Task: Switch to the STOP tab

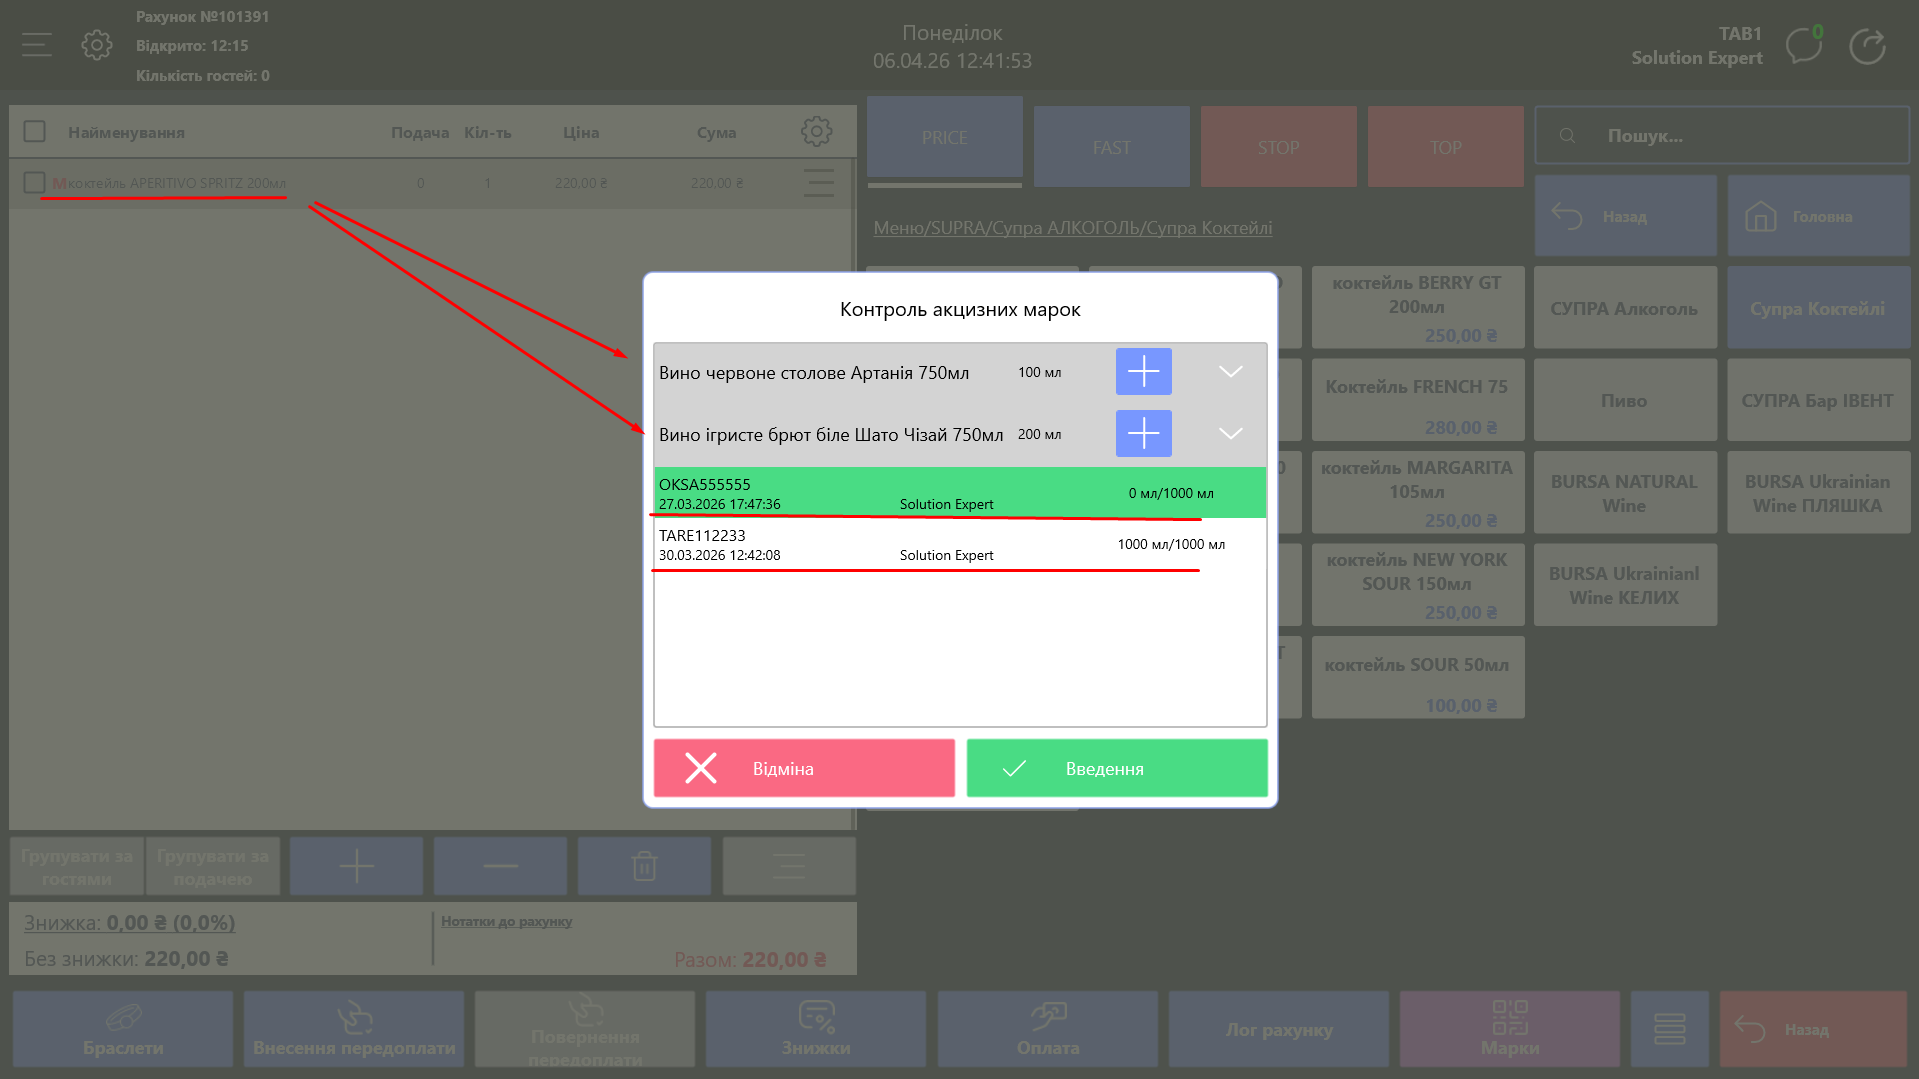Action: 1278,147
